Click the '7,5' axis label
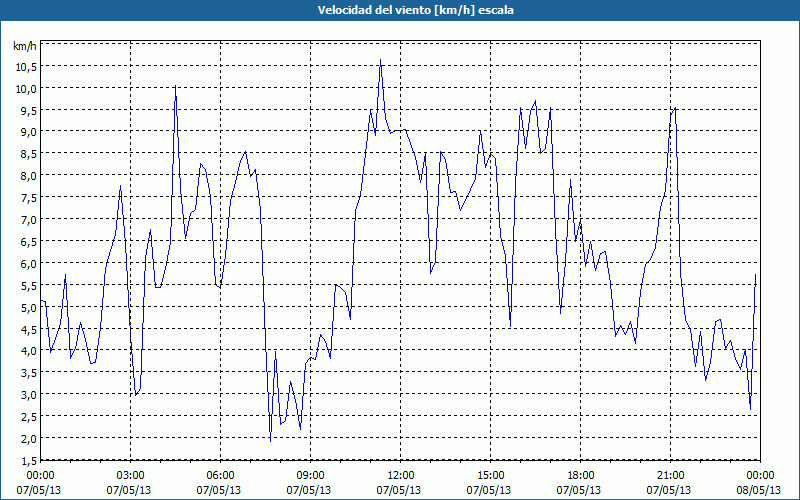The width and height of the screenshot is (800, 500). (29, 198)
